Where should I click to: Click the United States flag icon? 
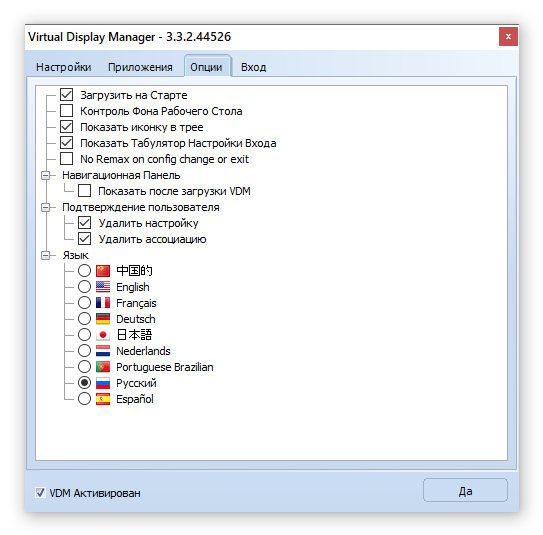tap(103, 287)
